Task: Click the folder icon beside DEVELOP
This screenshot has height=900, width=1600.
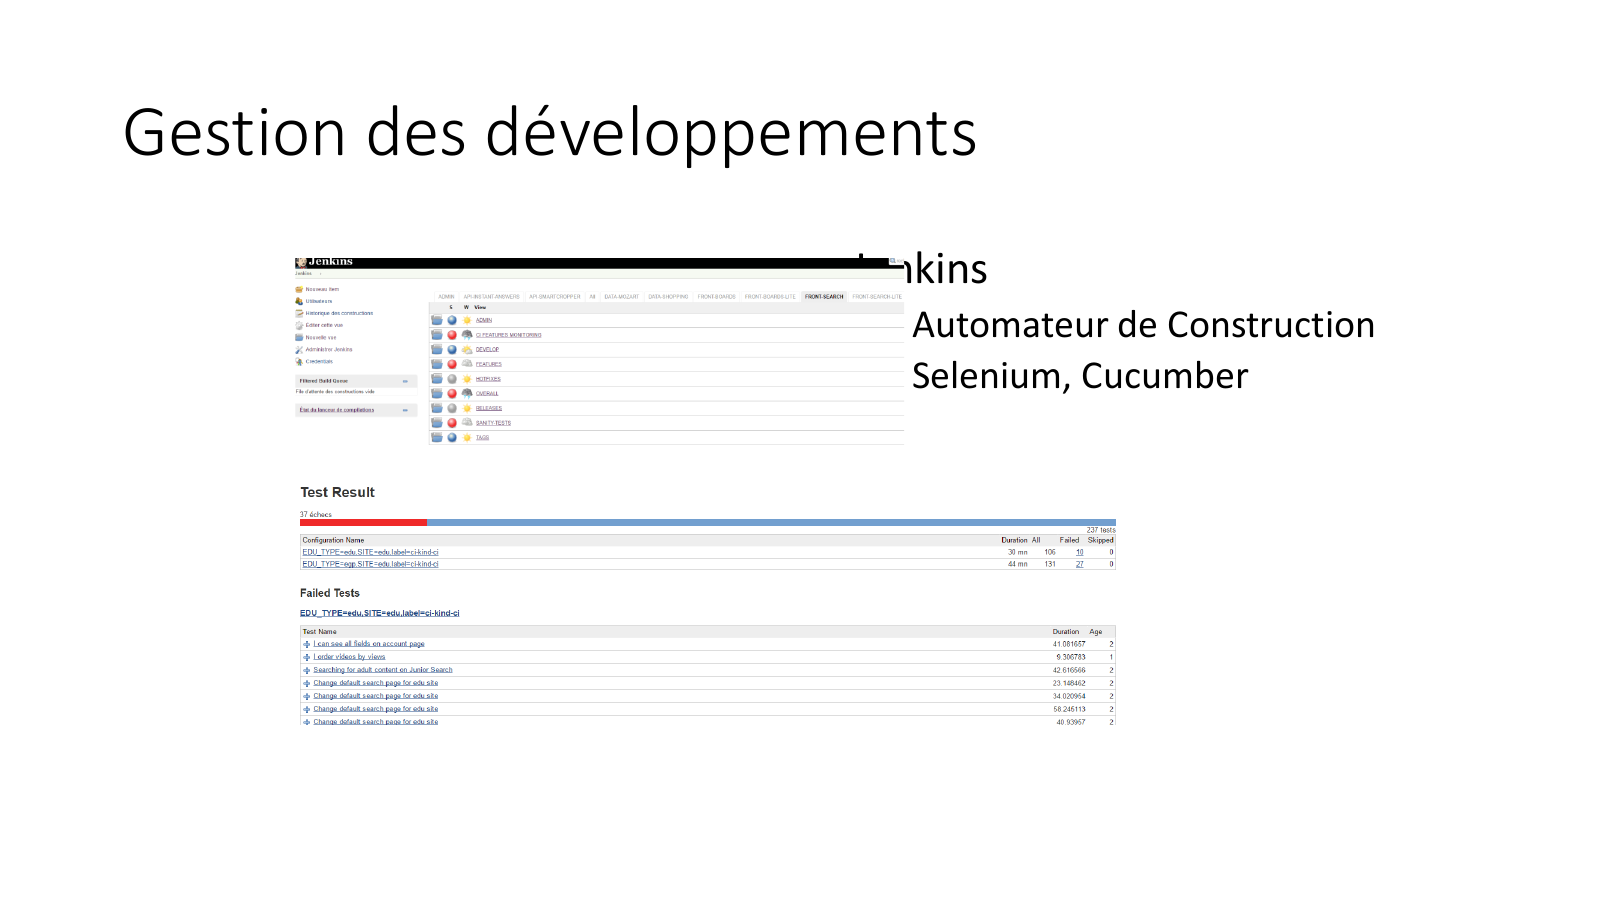Action: pyautogui.click(x=437, y=349)
